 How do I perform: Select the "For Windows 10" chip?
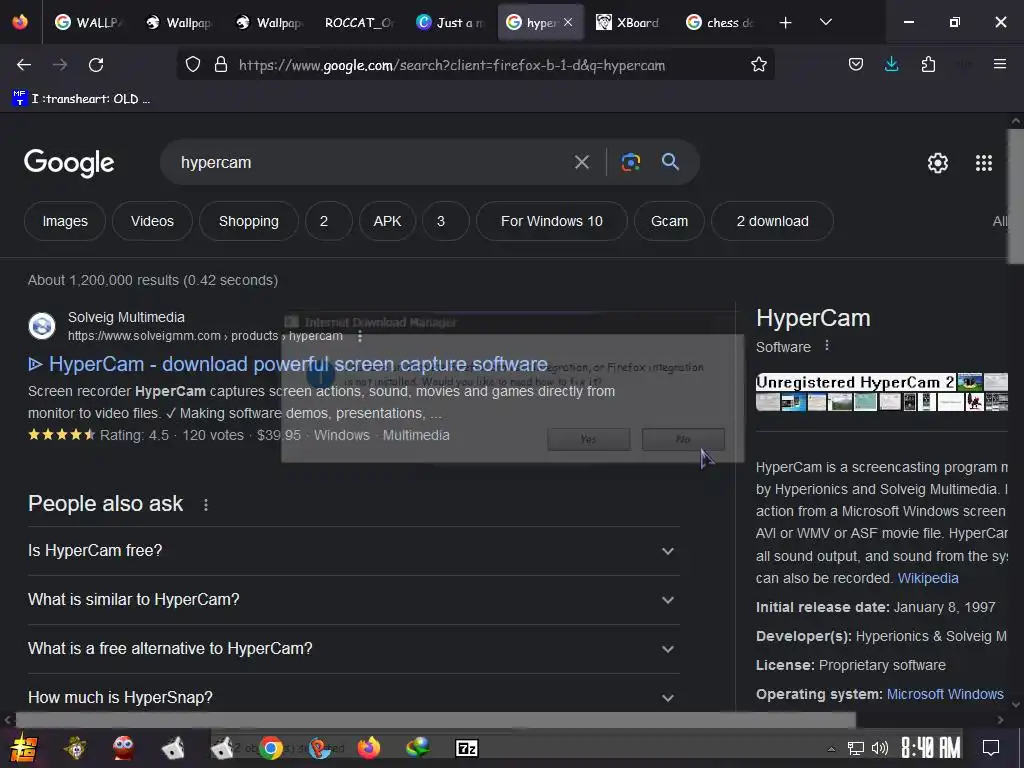pos(552,221)
